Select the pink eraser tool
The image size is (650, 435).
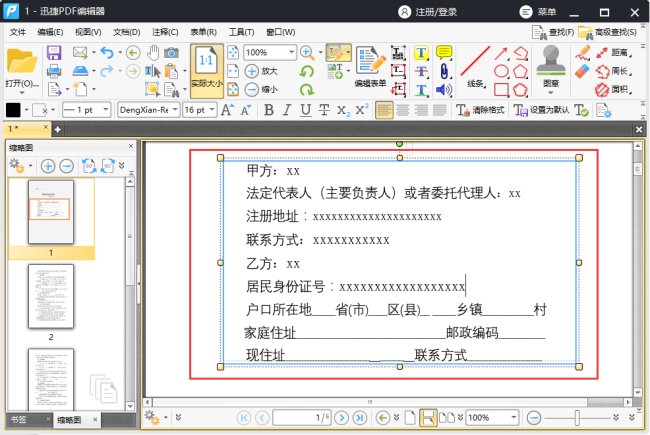[582, 71]
